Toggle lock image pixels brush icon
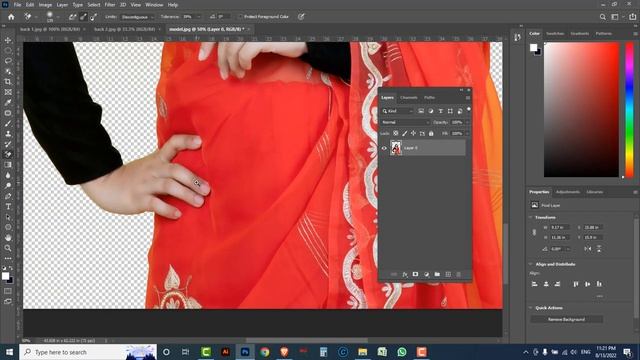The height and width of the screenshot is (360, 640). pos(404,133)
